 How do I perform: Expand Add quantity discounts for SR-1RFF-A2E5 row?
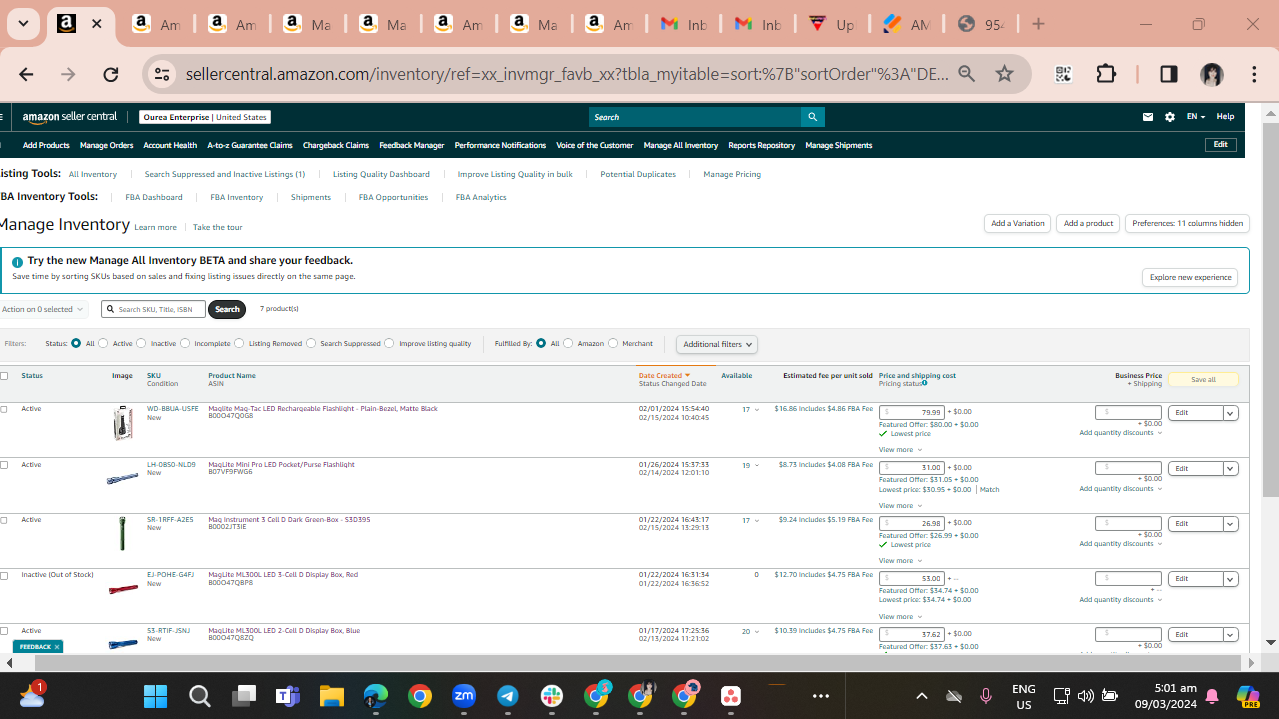coord(1120,544)
